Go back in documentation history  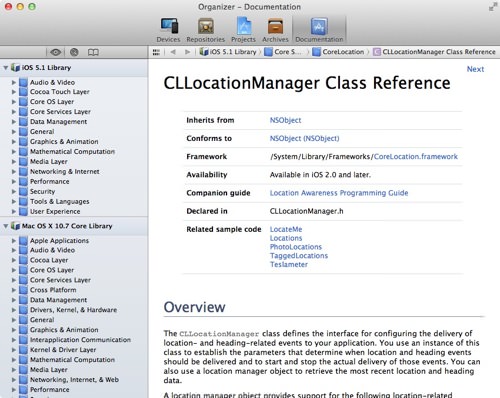pyautogui.click(x=173, y=52)
